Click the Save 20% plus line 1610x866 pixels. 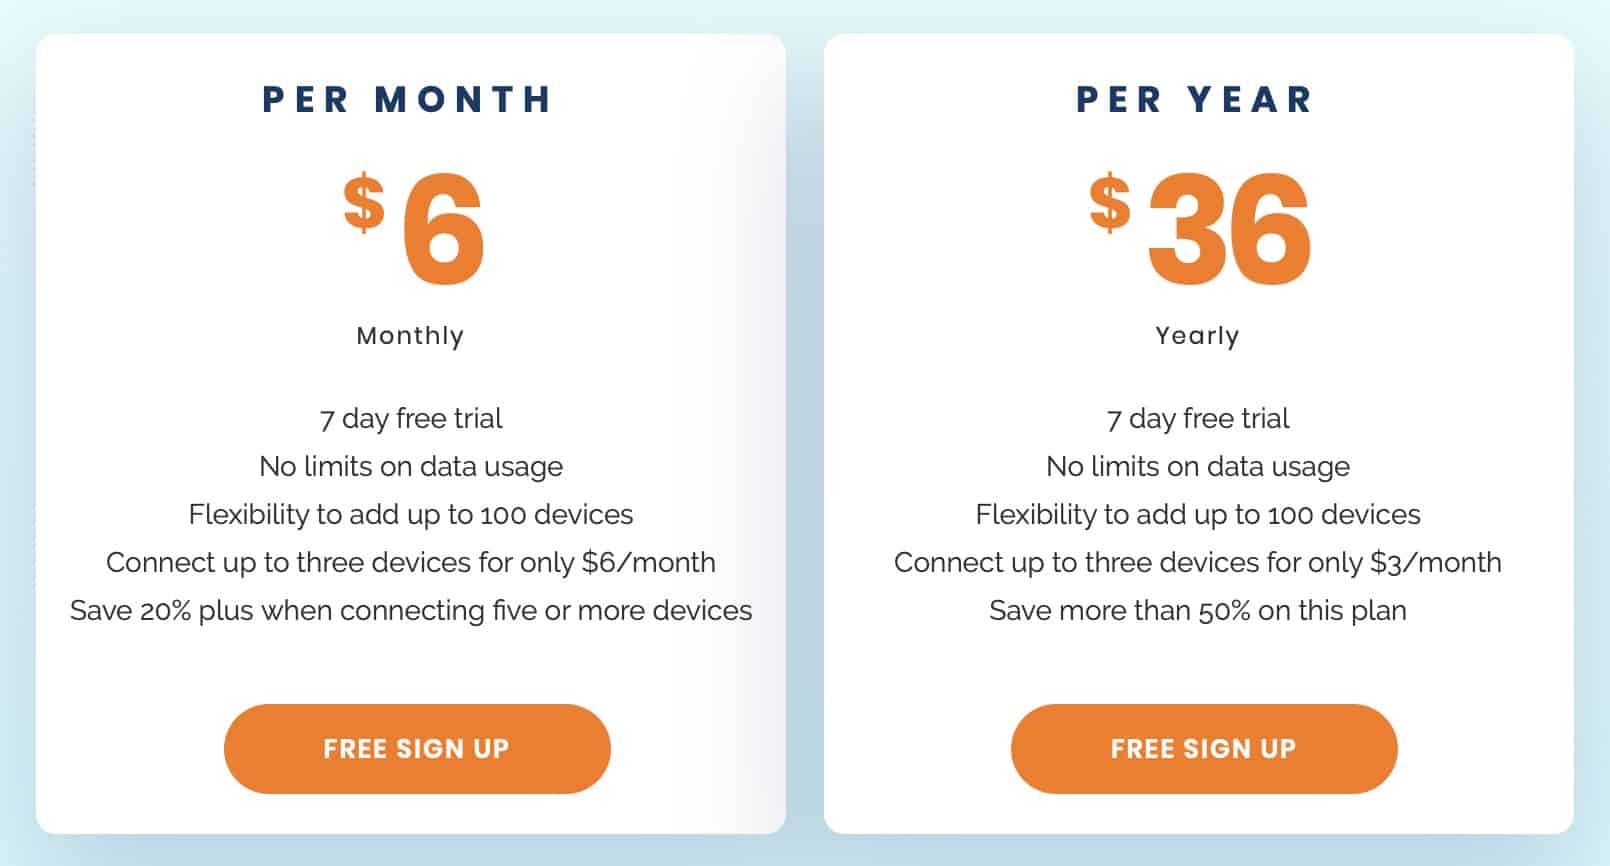tap(411, 610)
